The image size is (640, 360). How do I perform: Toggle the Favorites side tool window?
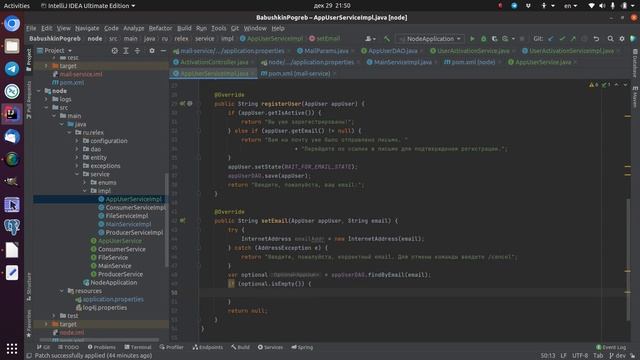(x=29, y=324)
